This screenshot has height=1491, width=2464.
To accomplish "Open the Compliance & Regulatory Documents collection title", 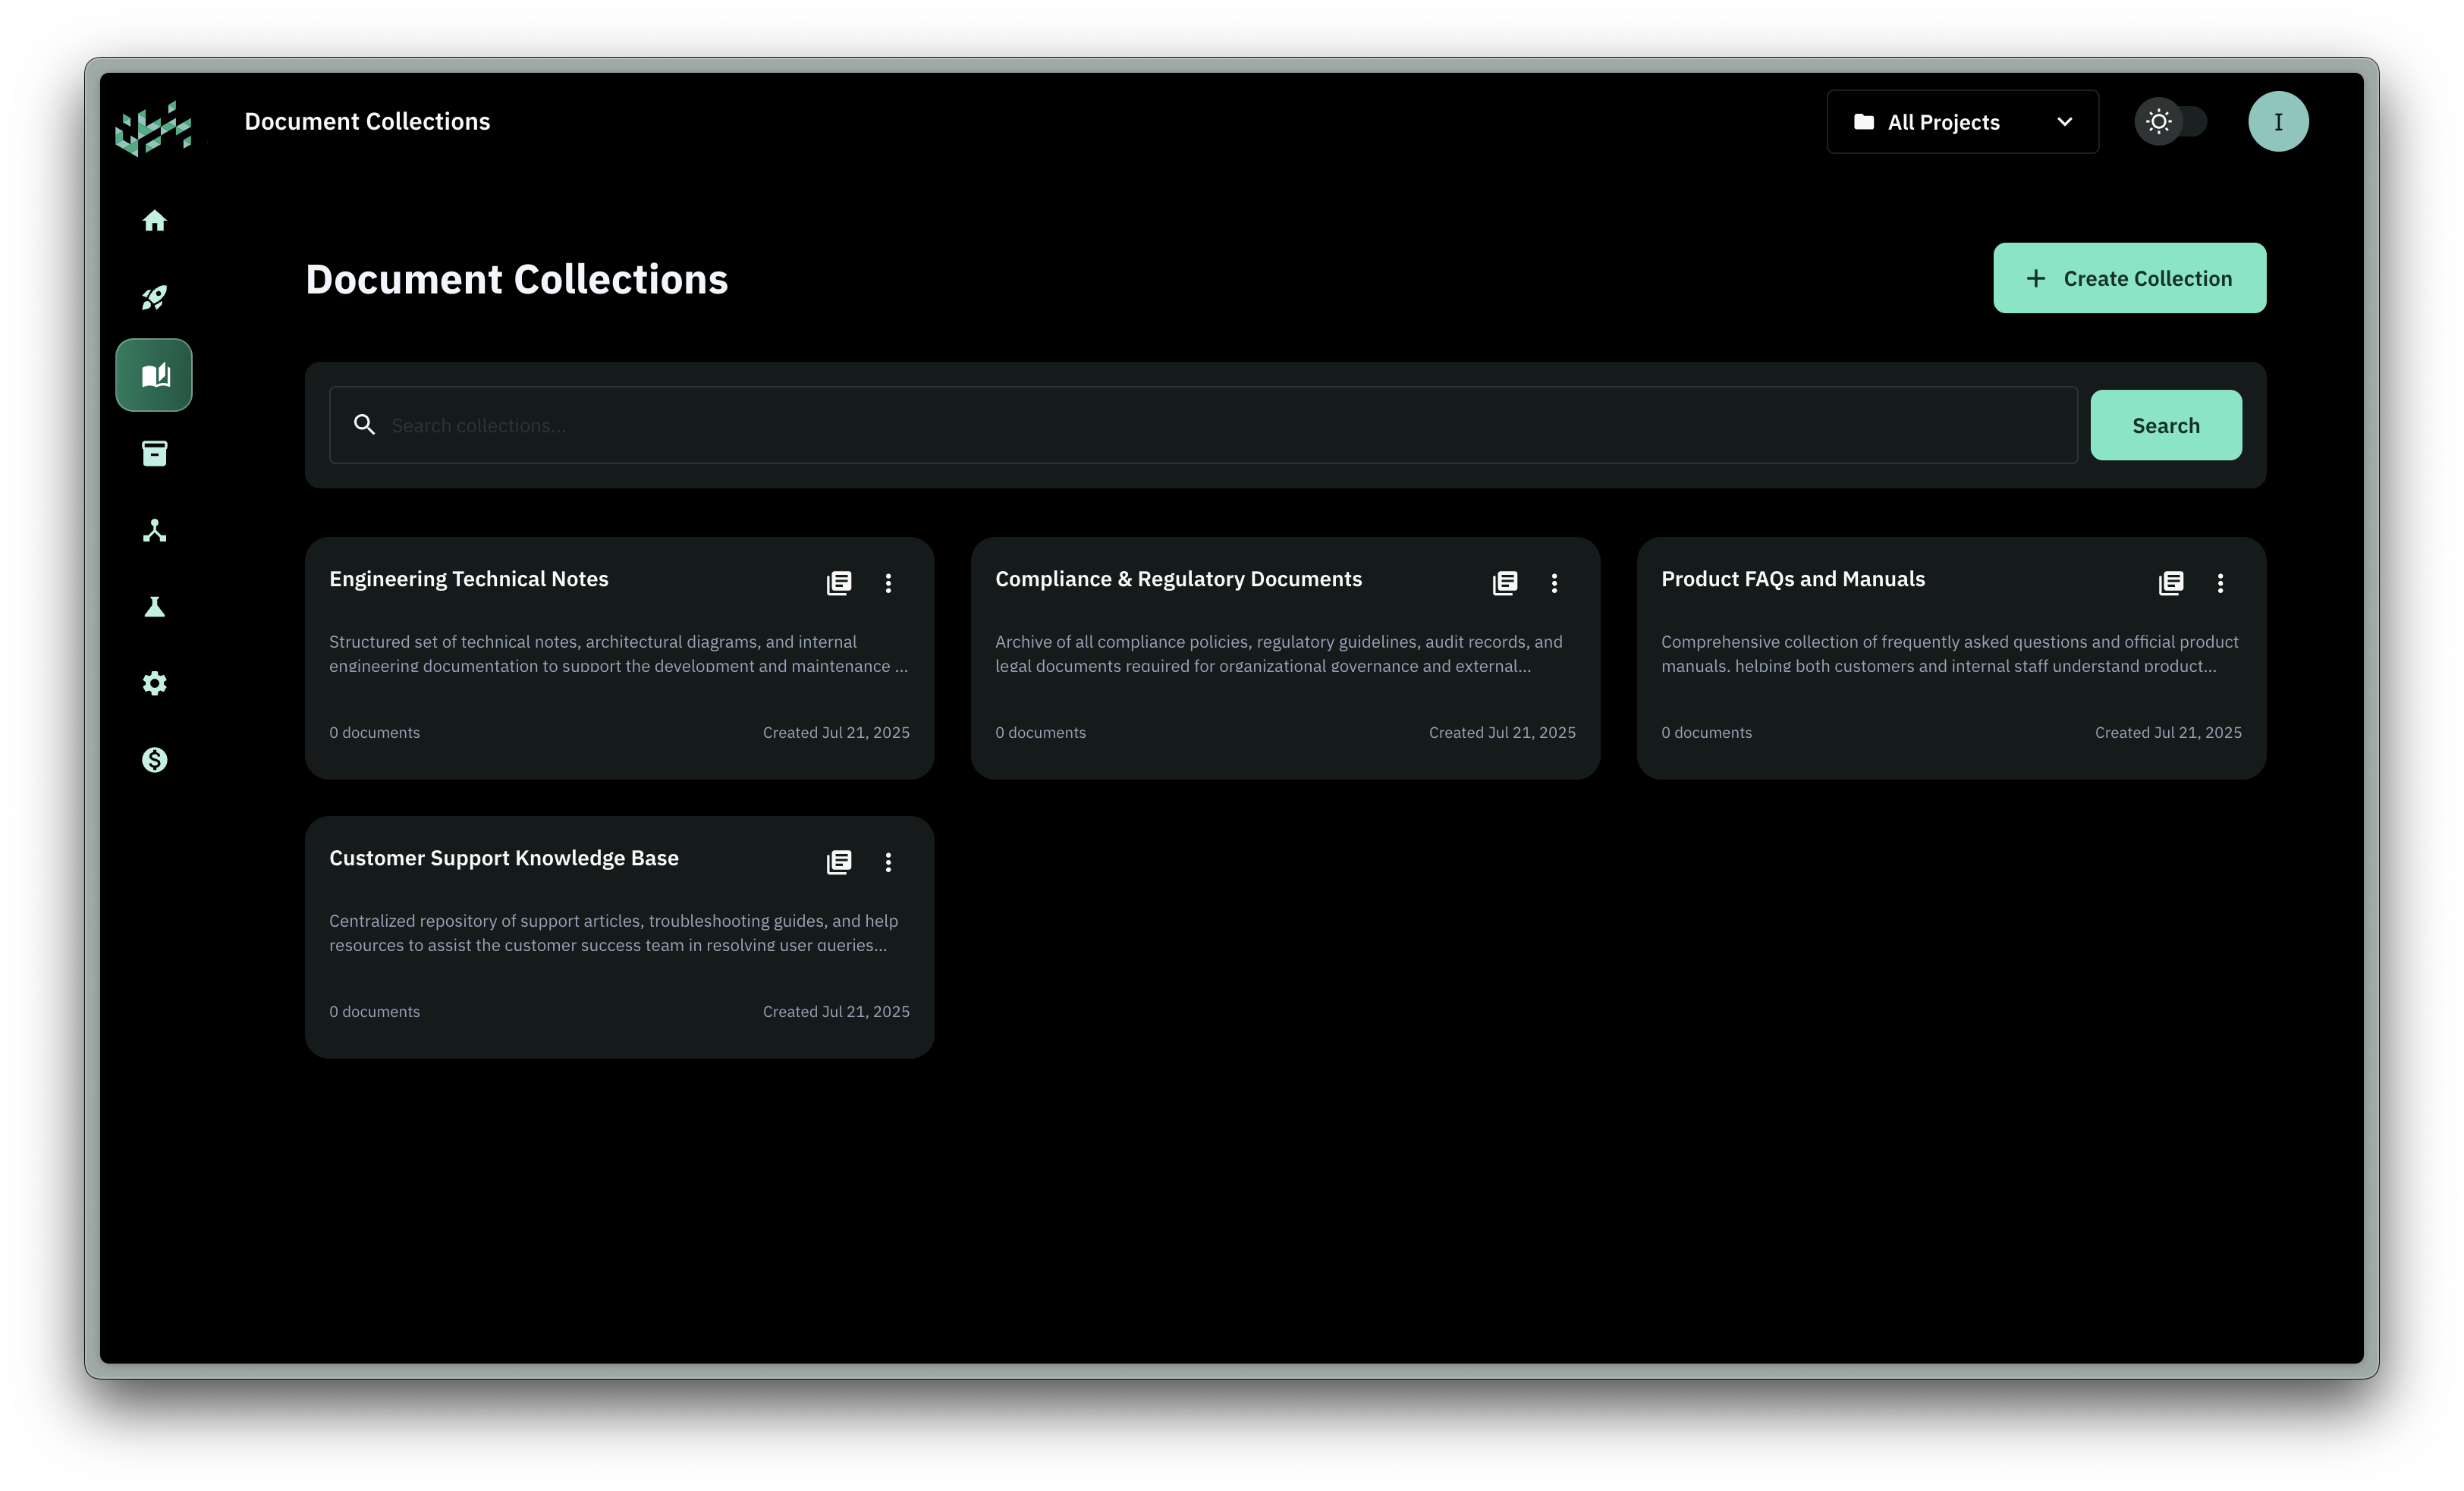I will [1178, 579].
